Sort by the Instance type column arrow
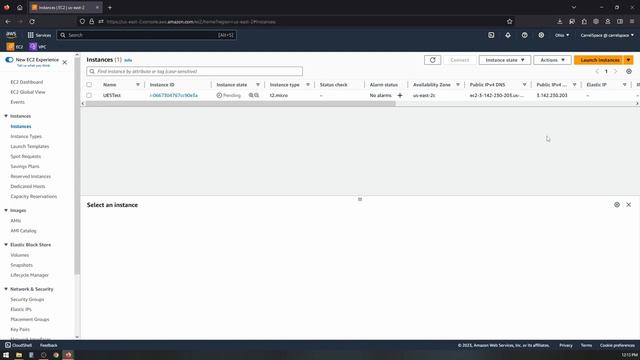This screenshot has height=360, width=640. tap(308, 84)
